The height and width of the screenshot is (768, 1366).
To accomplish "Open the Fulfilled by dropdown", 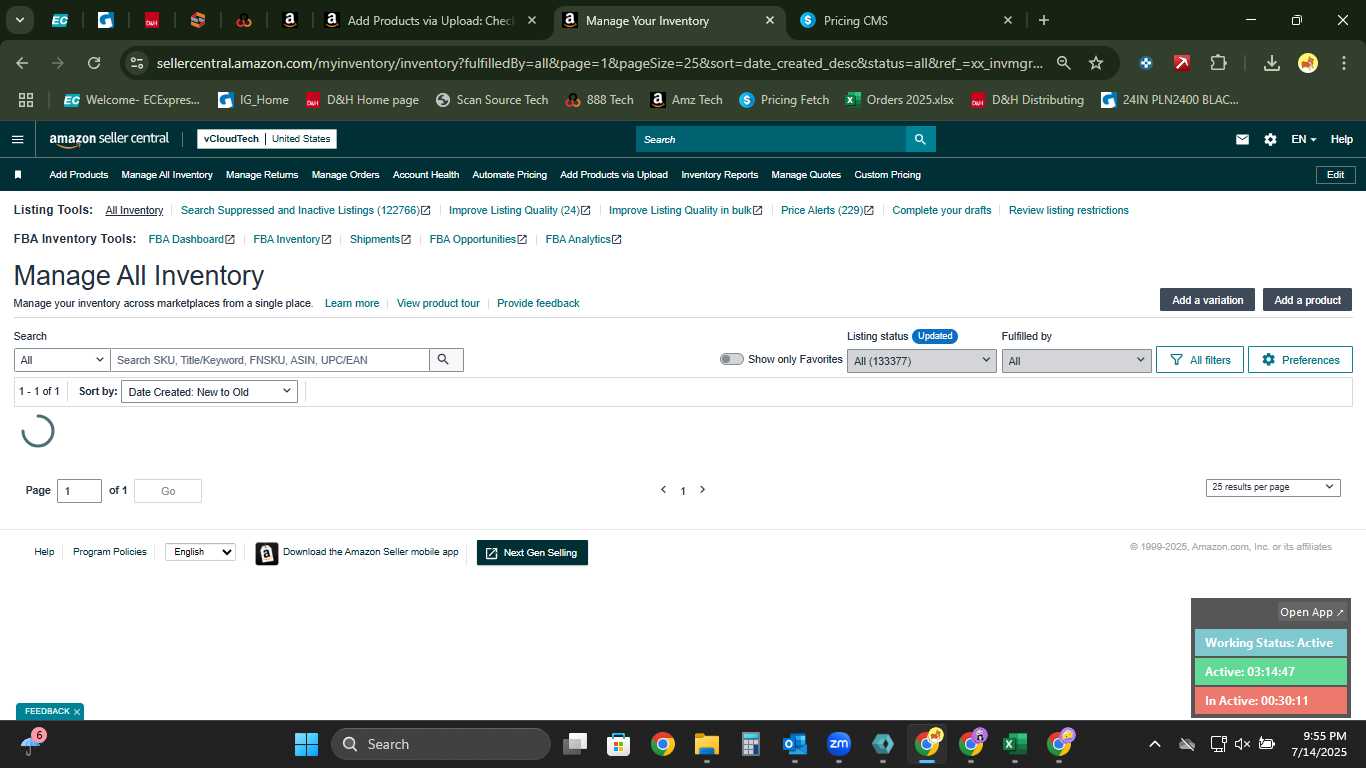I will 1076,361.
